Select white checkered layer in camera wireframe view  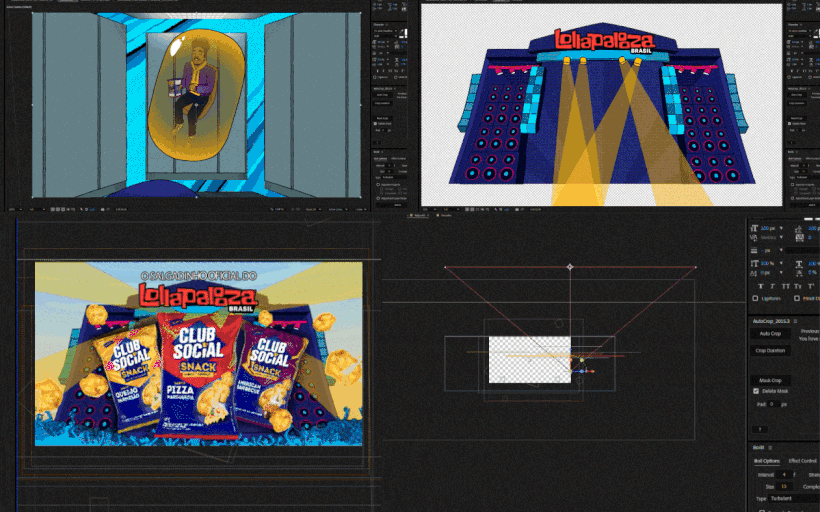529,360
